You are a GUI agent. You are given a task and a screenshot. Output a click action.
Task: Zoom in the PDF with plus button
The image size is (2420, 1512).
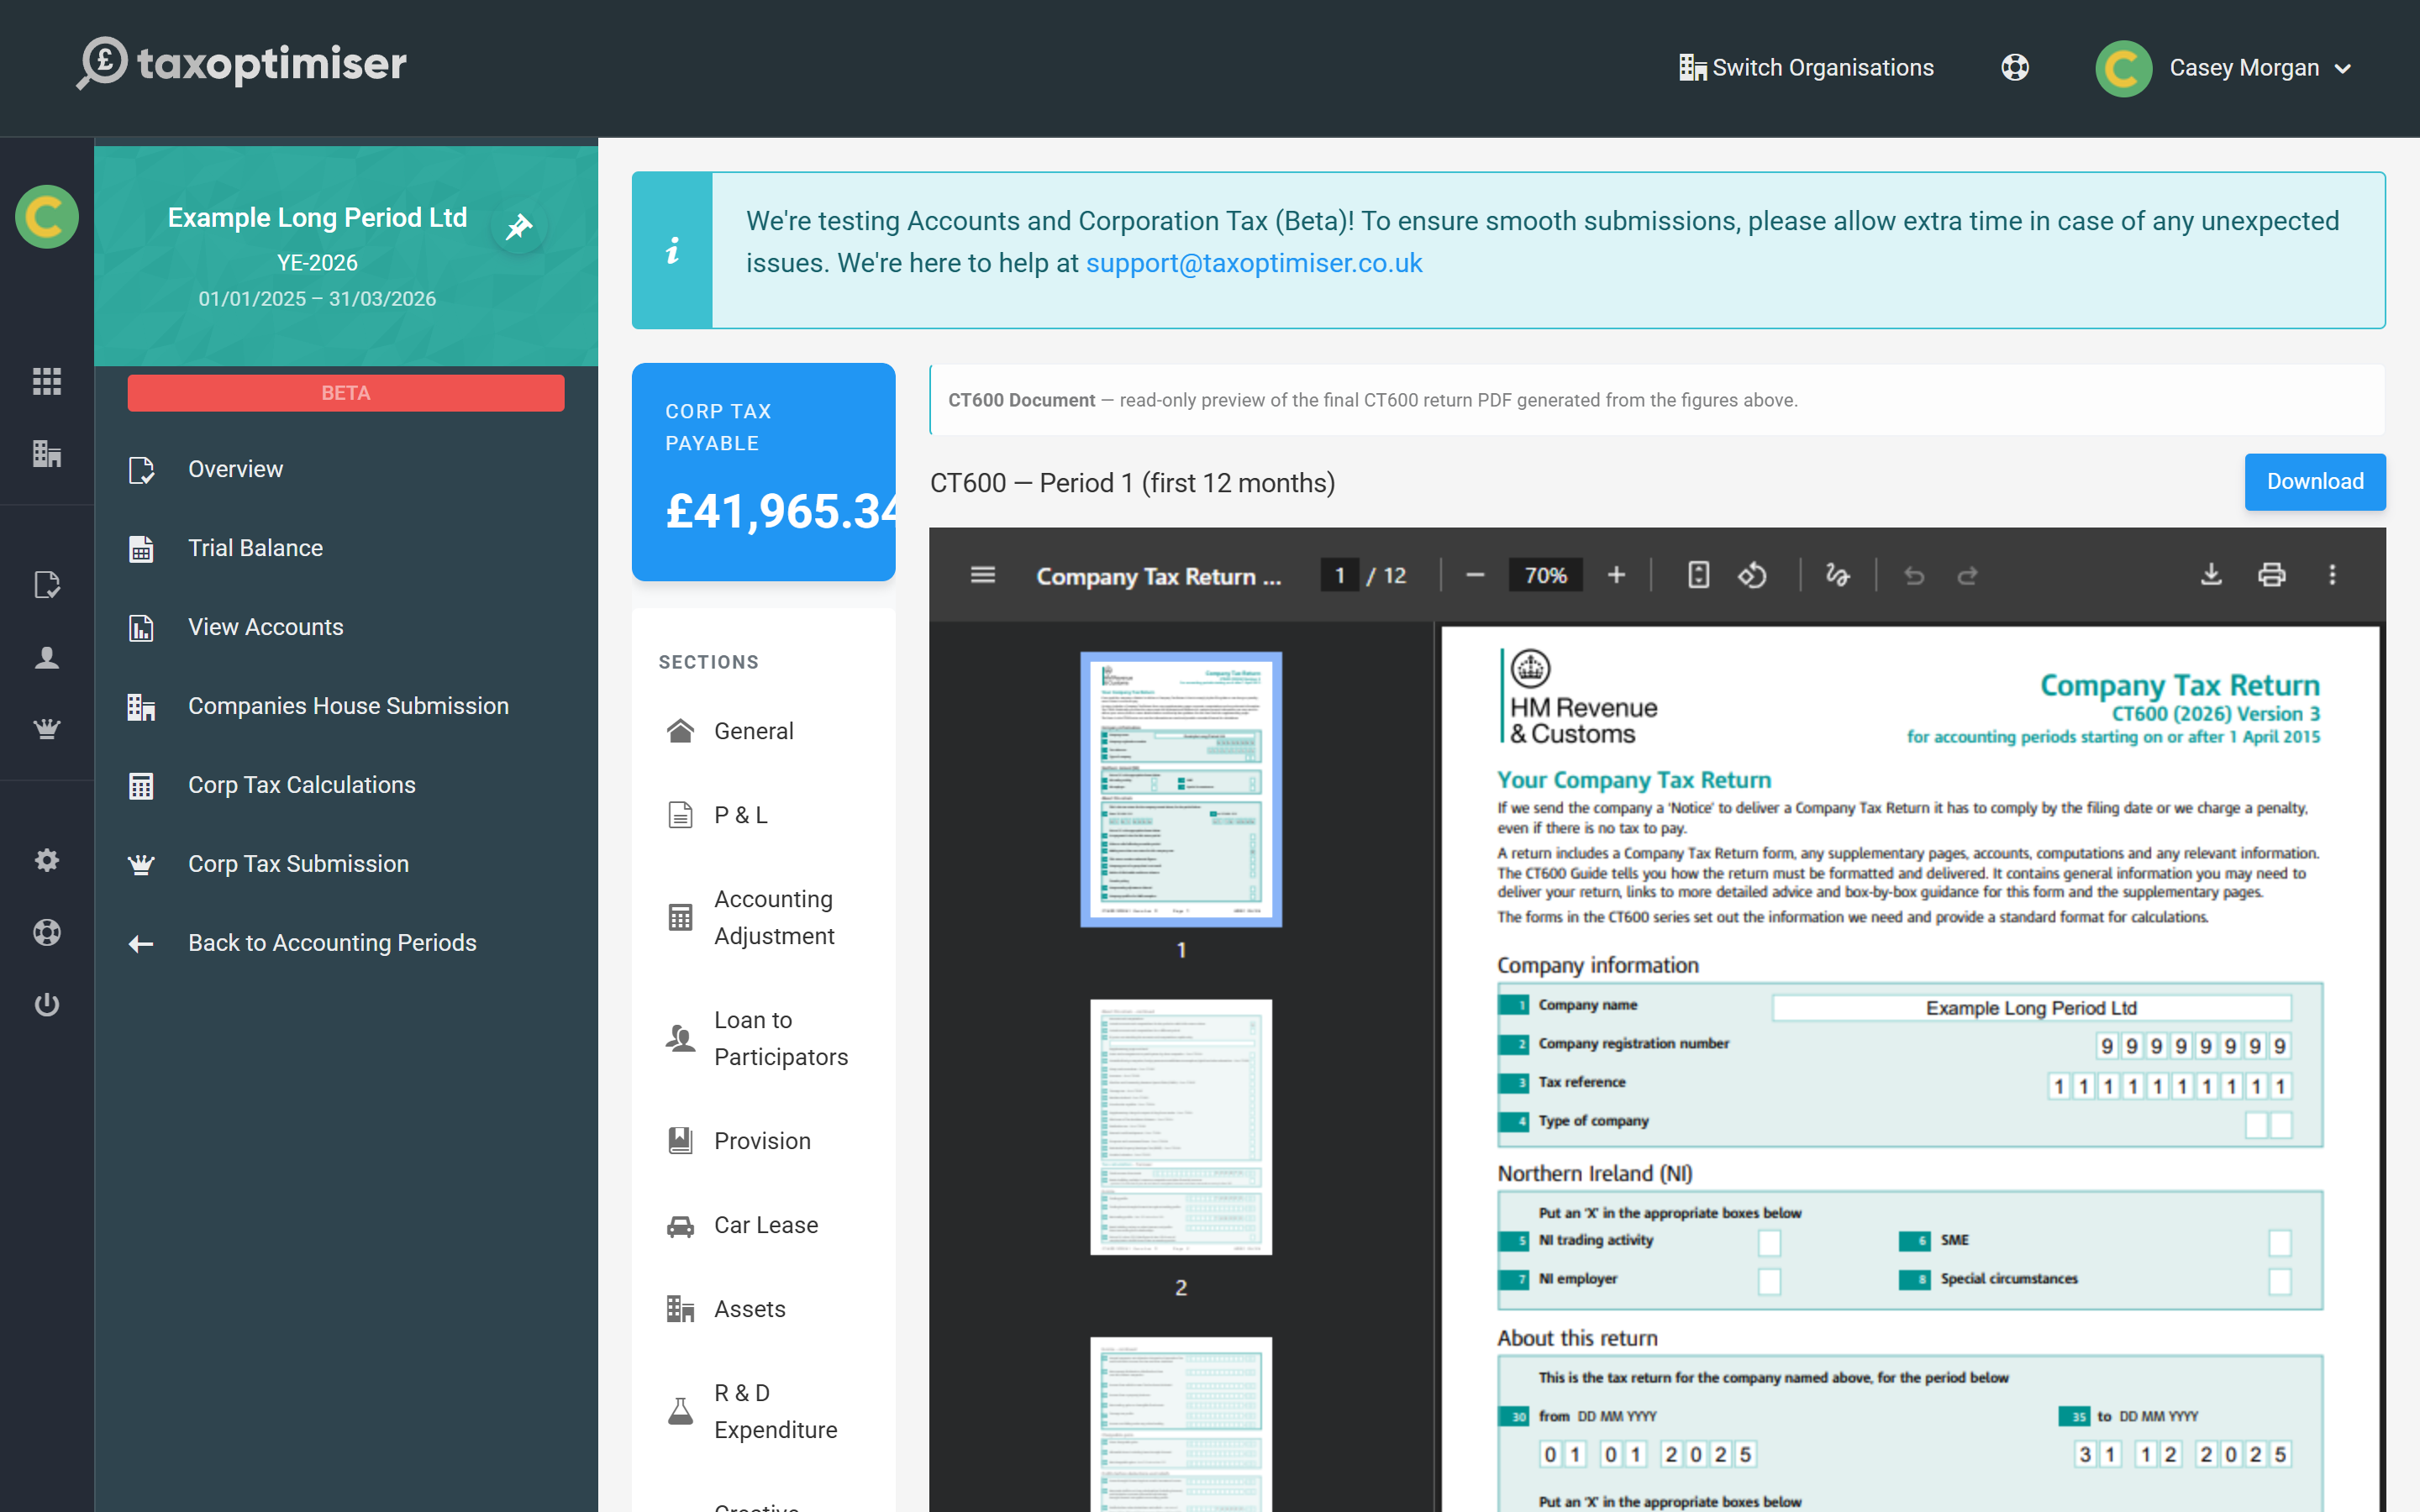coord(1616,575)
